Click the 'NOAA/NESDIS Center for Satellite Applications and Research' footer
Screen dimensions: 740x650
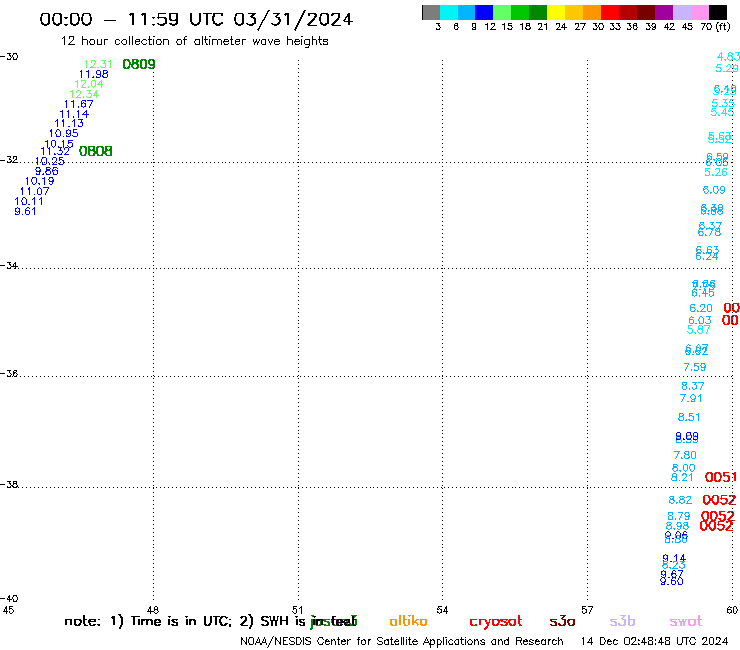coord(402,641)
